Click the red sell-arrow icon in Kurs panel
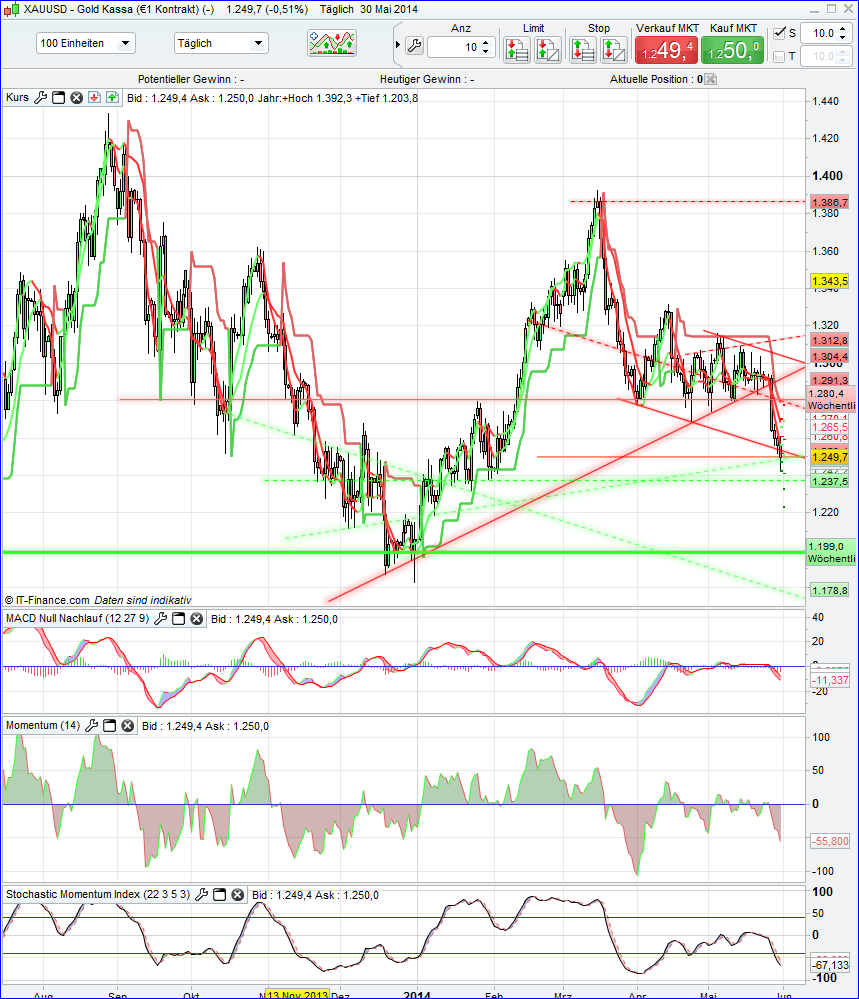The image size is (859, 999). (x=94, y=97)
